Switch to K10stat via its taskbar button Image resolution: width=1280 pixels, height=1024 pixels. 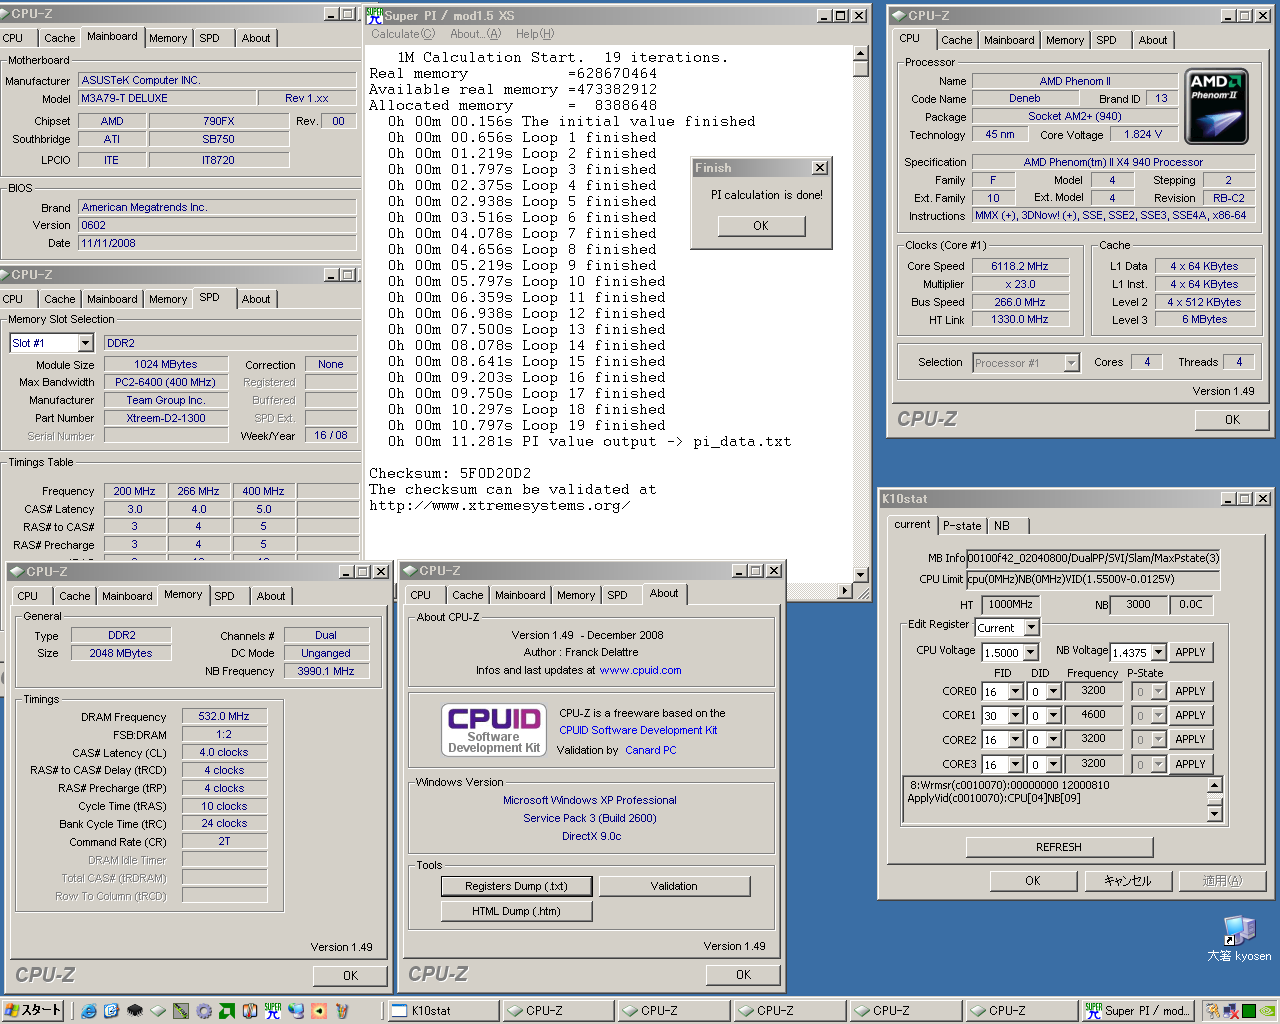(x=444, y=1011)
